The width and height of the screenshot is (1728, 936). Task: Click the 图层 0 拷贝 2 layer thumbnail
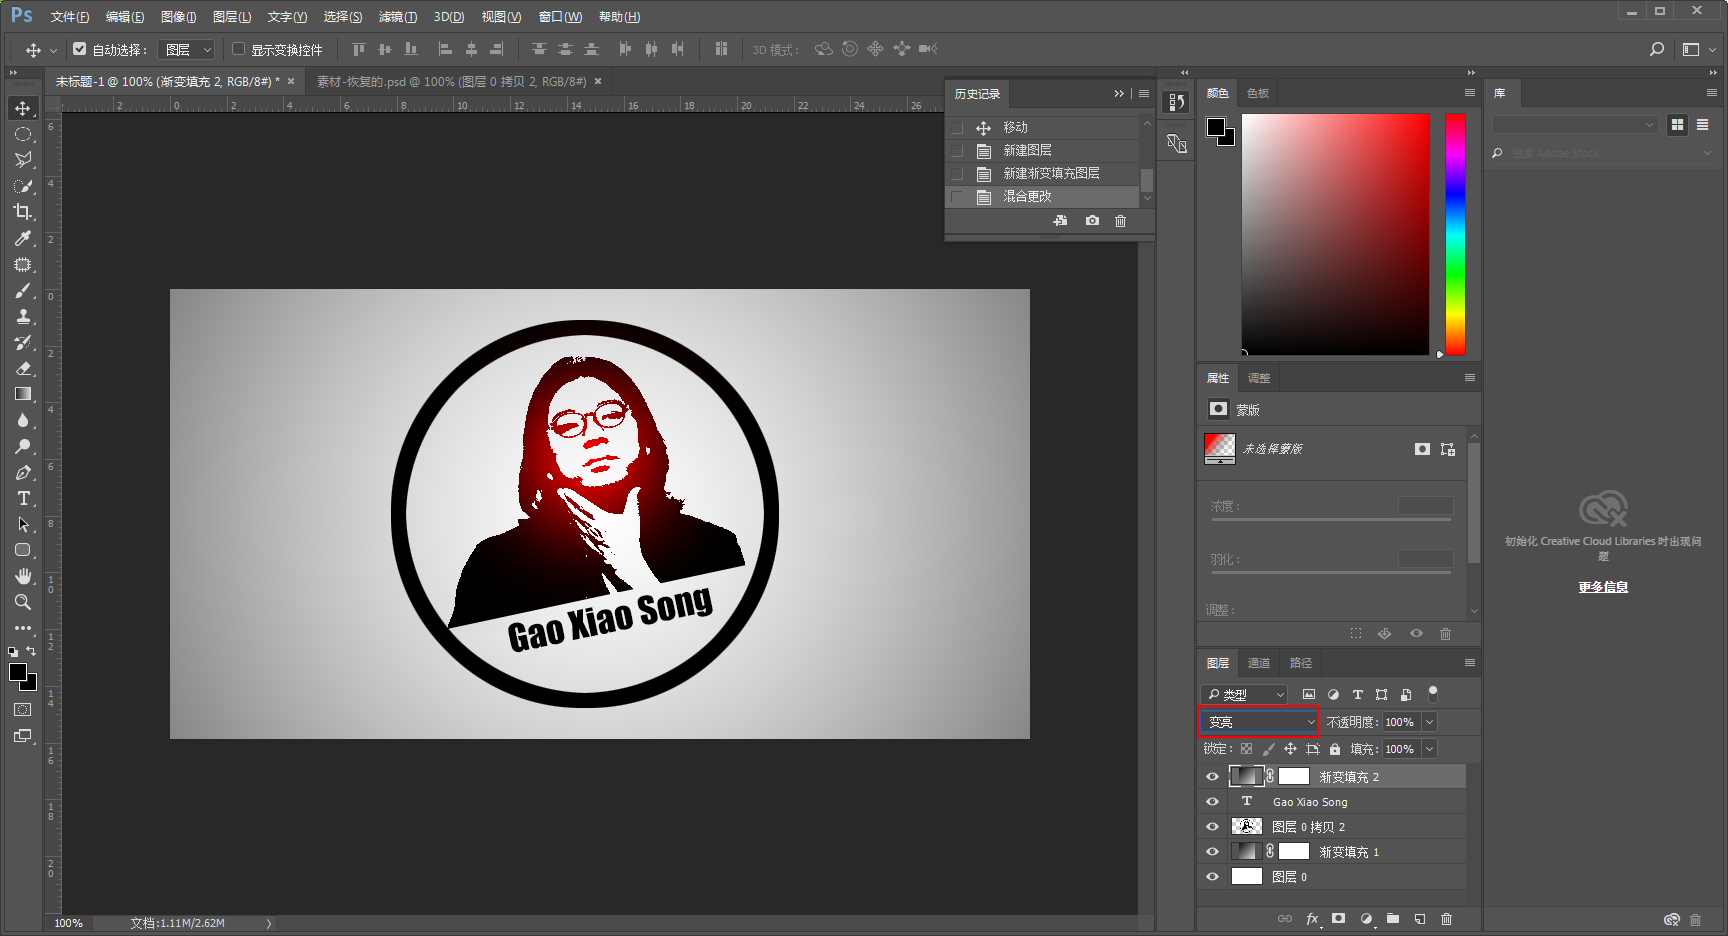click(1246, 827)
